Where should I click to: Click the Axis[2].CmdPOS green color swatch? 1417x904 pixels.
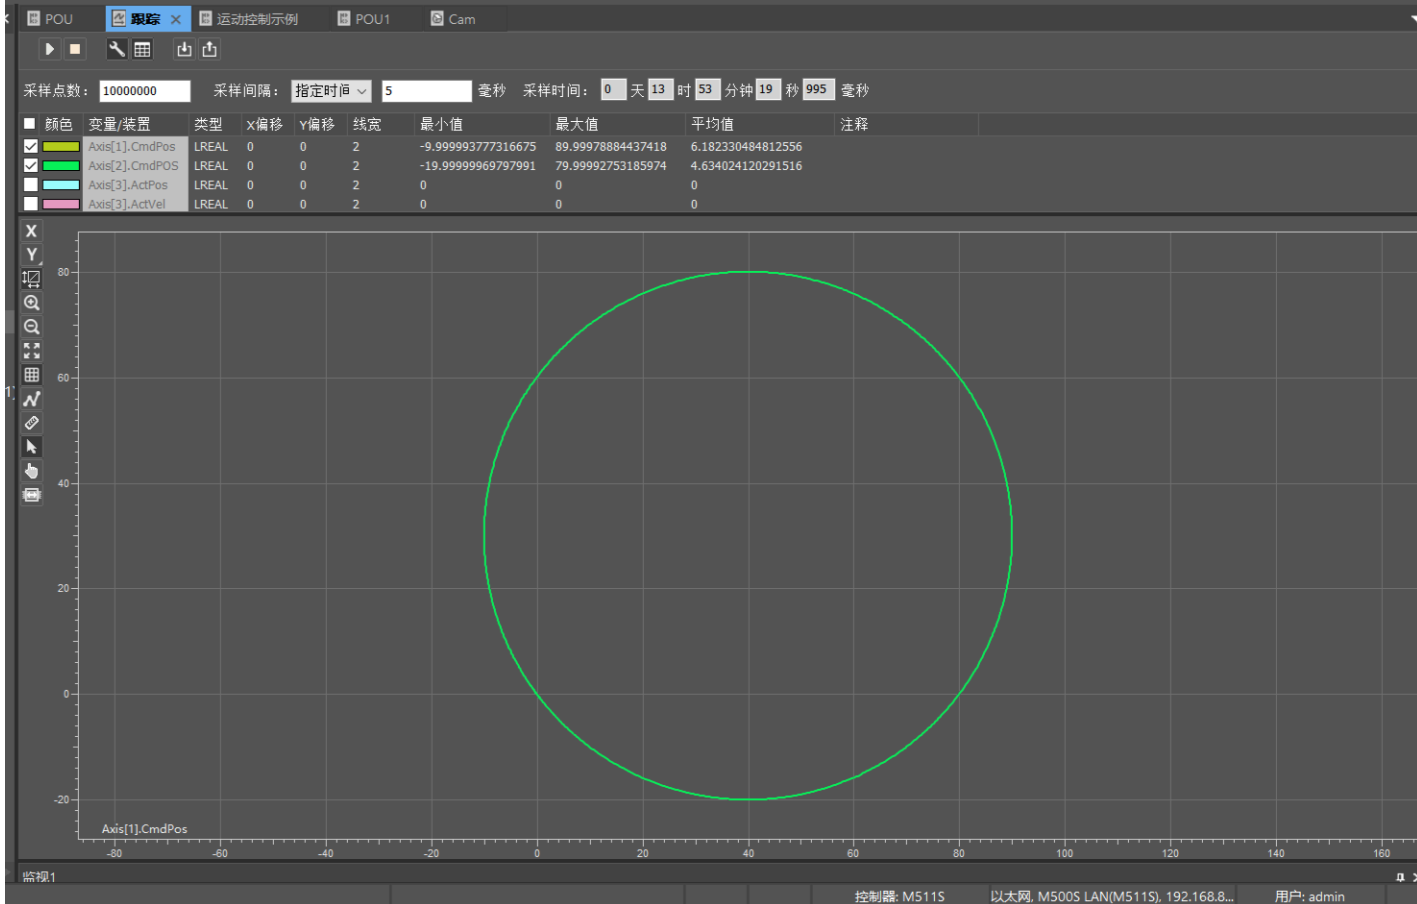coord(61,166)
